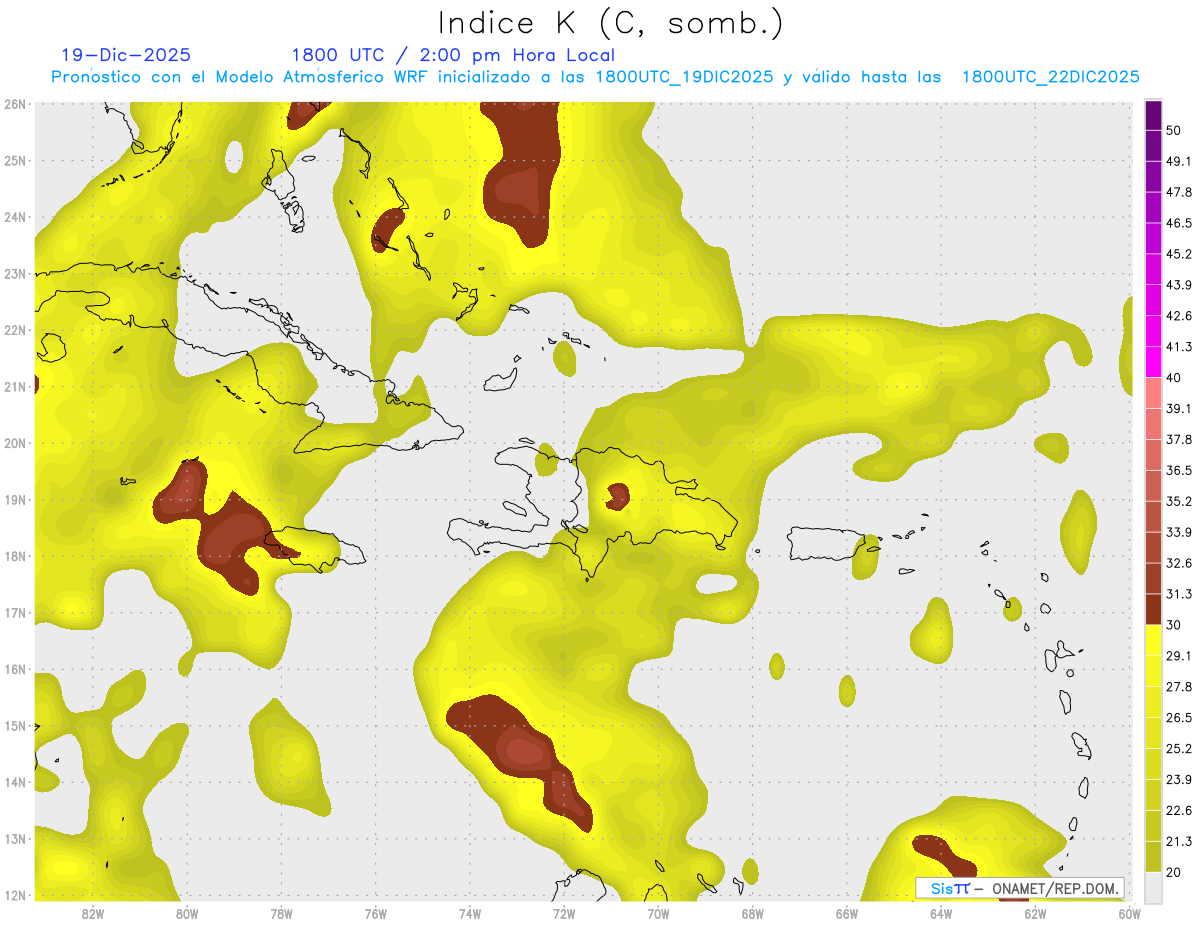Select the 68W longitude label
Image resolution: width=1200 pixels, height=927 pixels.
(x=753, y=913)
